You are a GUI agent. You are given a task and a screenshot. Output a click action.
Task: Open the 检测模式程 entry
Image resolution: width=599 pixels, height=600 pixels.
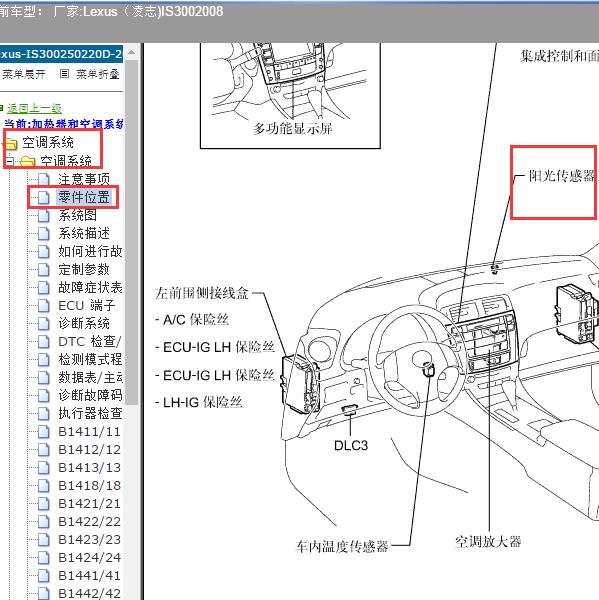(90, 359)
